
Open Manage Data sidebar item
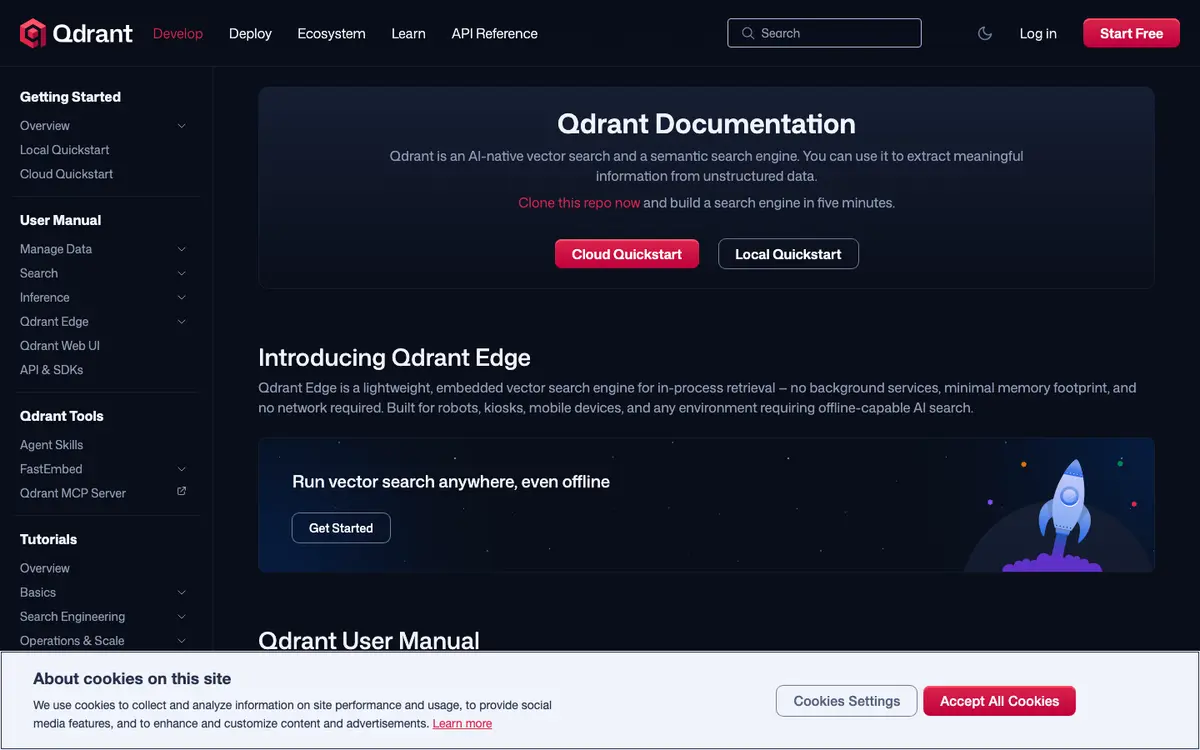[x=56, y=249]
